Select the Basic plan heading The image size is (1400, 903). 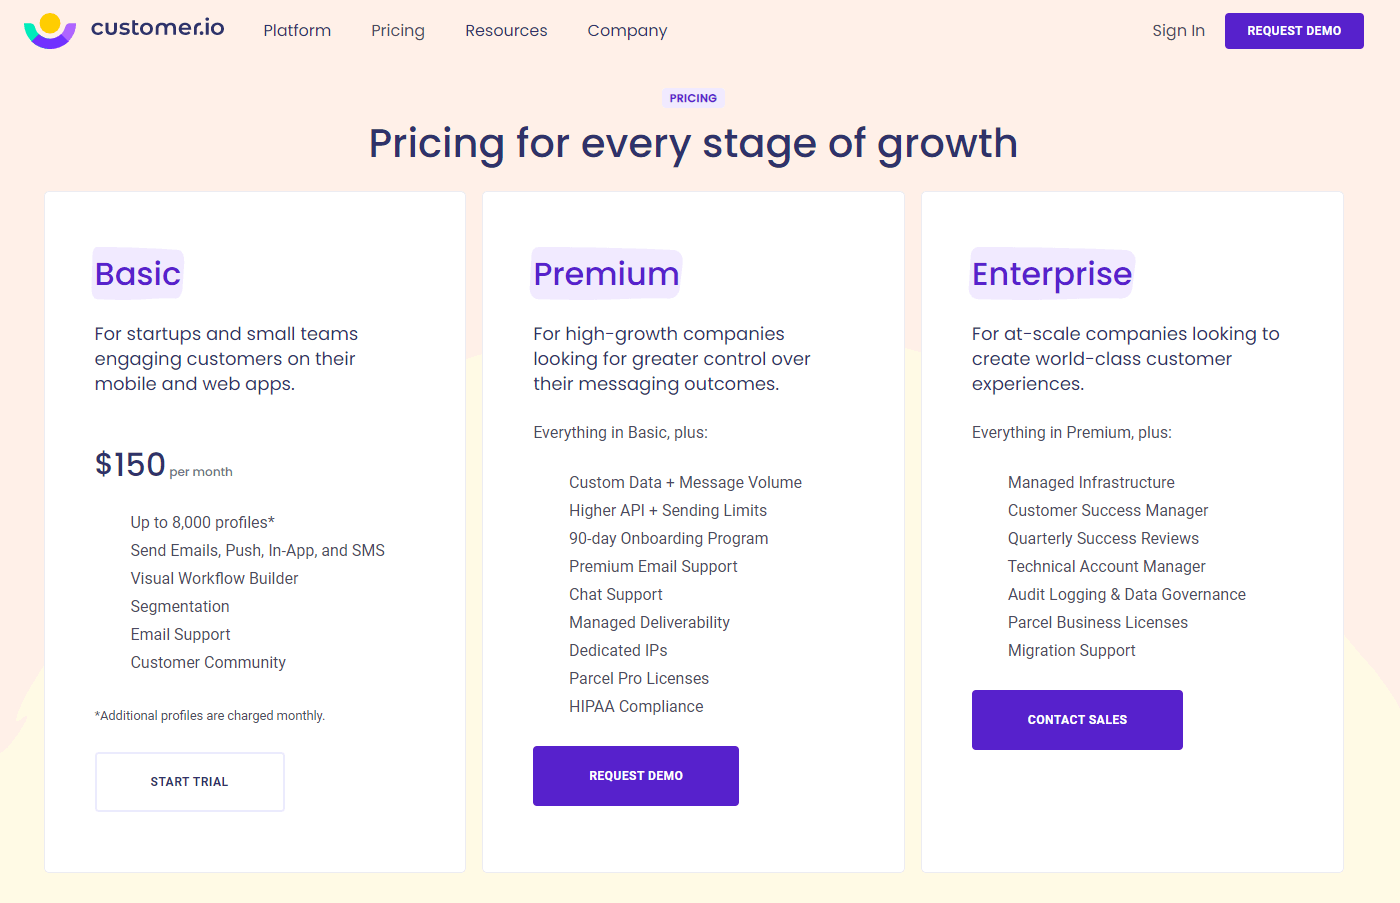pyautogui.click(x=138, y=274)
